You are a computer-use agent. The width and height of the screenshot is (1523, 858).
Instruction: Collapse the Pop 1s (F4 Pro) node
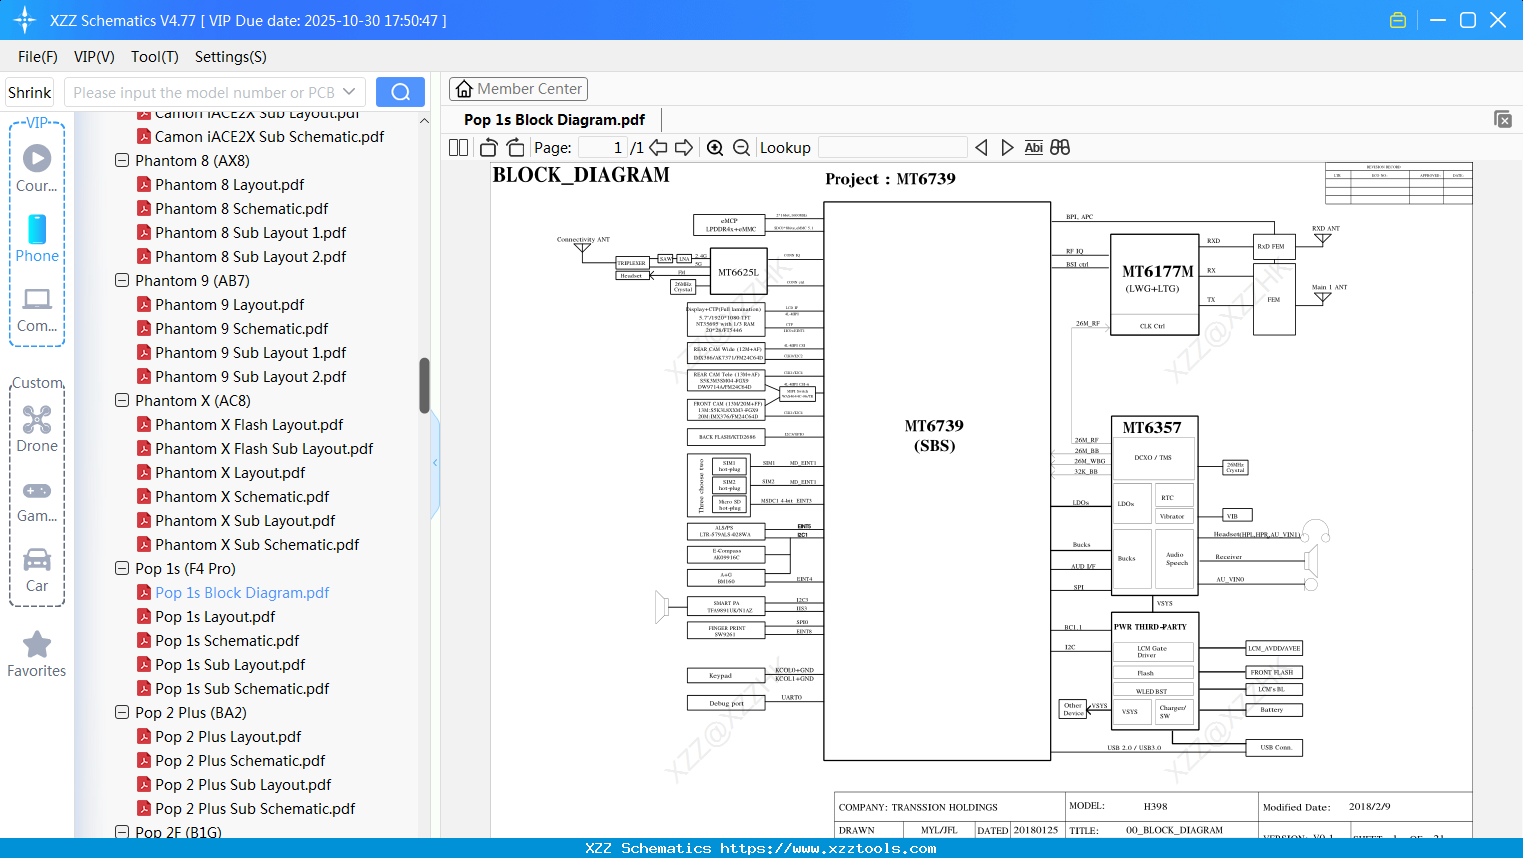tap(121, 568)
